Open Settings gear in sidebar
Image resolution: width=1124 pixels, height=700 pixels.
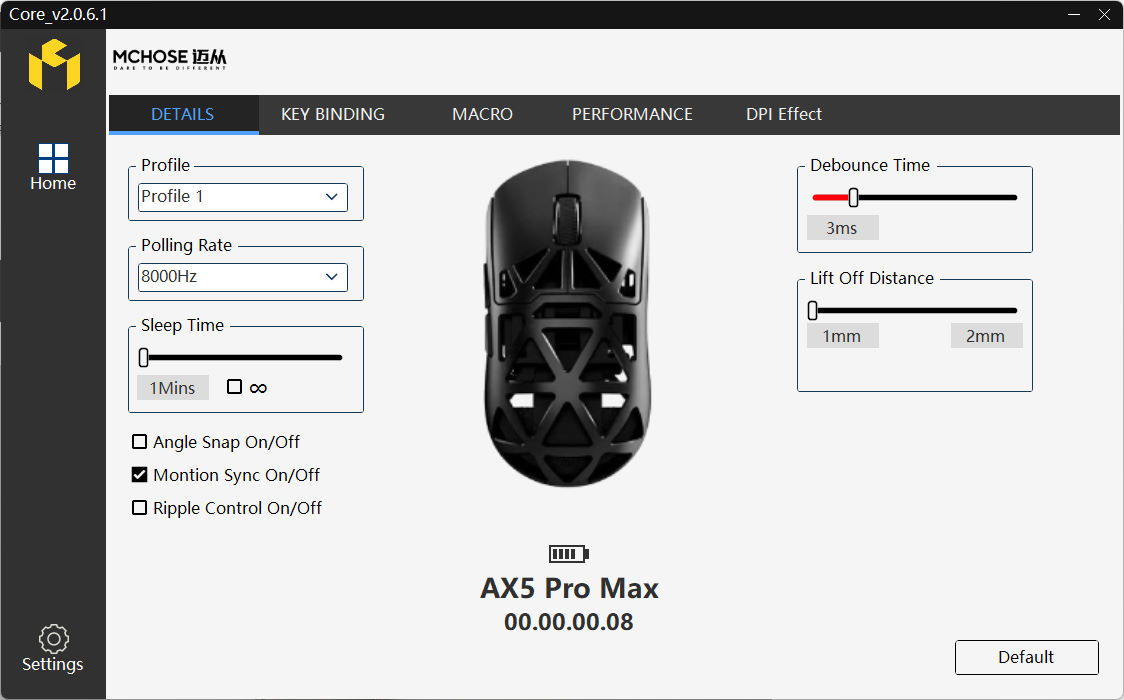53,648
